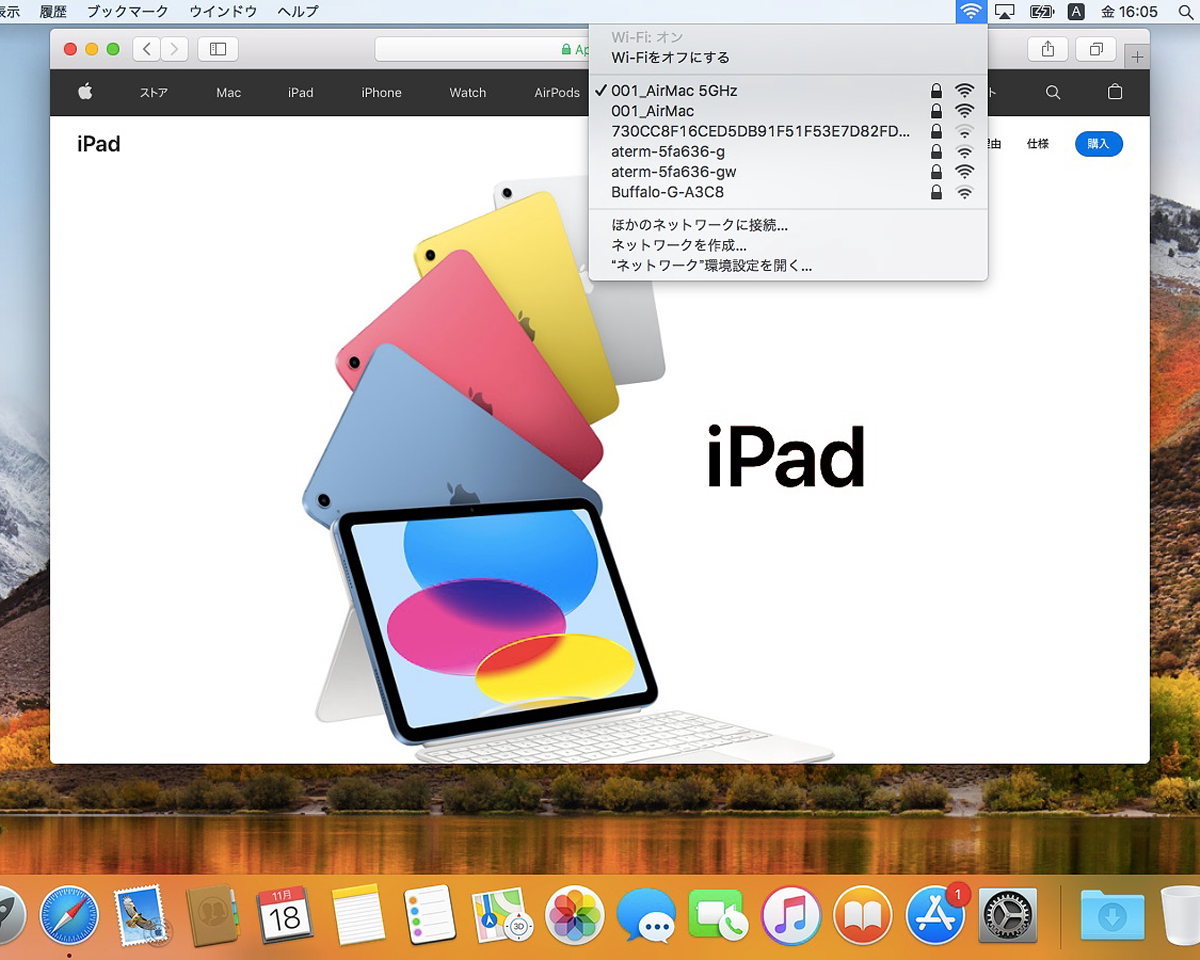
Task: Go forward in Safari
Action: tap(174, 49)
